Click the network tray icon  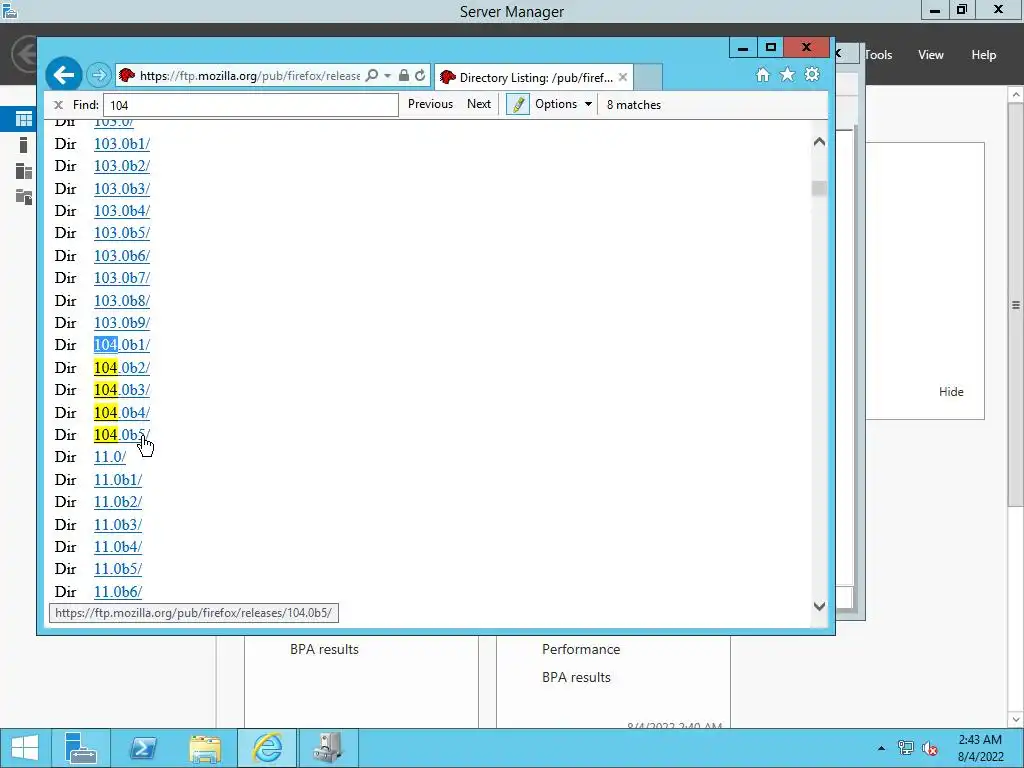(x=906, y=748)
